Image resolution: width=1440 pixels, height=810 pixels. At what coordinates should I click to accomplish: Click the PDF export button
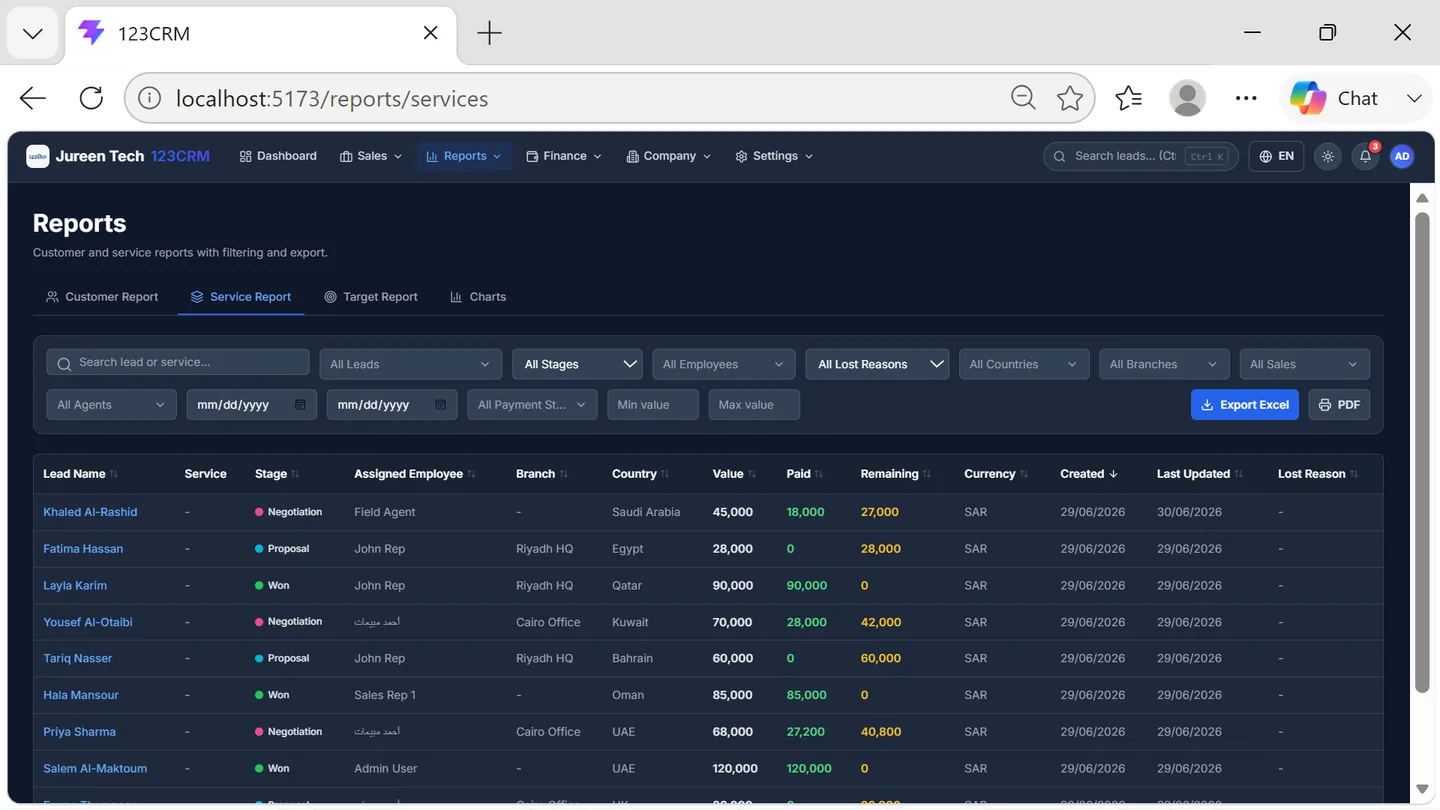(x=1339, y=405)
